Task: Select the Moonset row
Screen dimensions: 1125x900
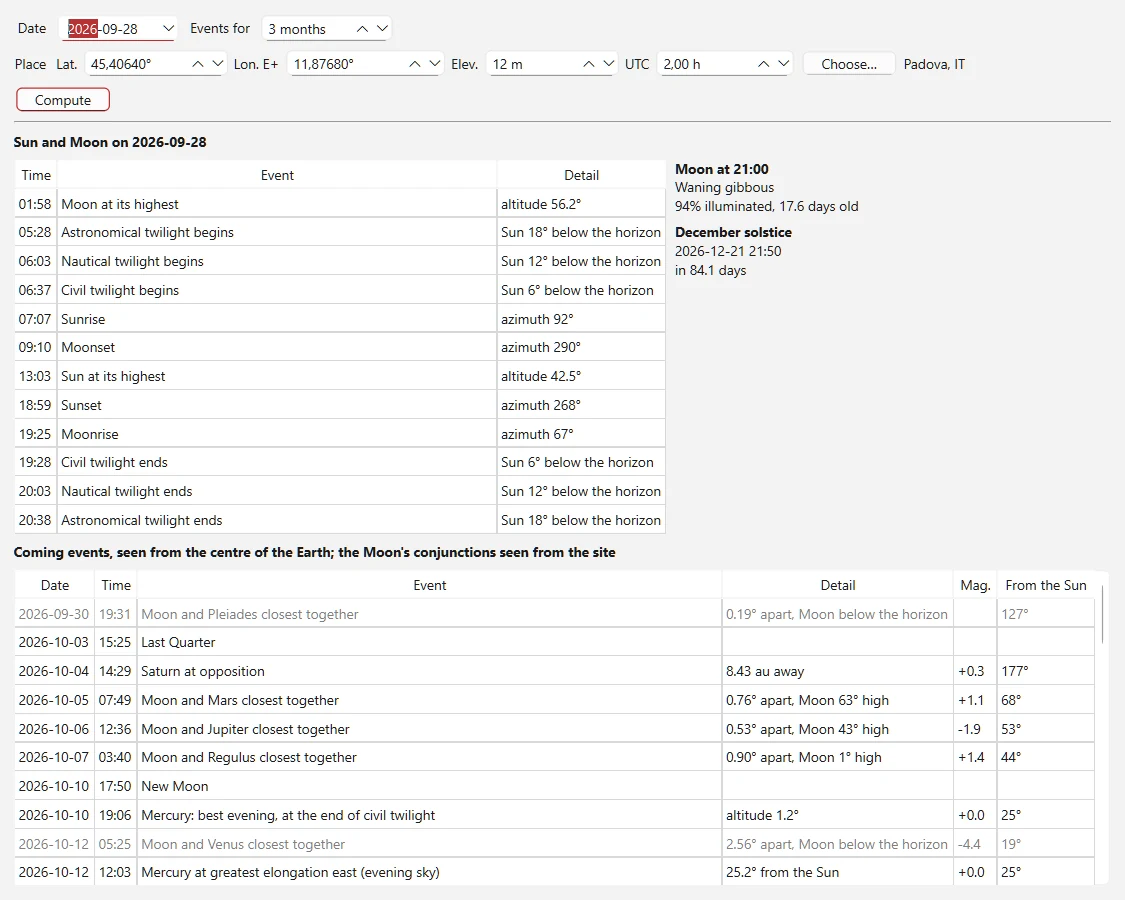Action: click(340, 347)
